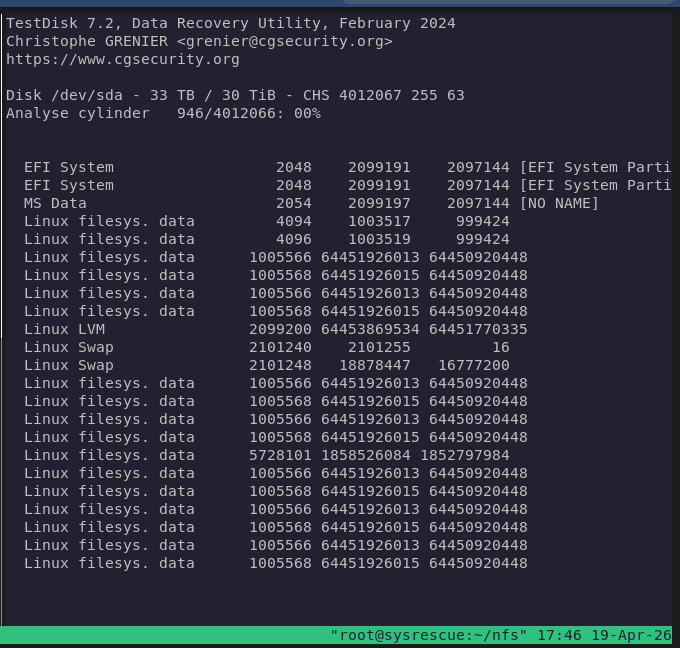Select end sector '1858526084'
Viewport: 680px width, 648px height.
pyautogui.click(x=366, y=455)
